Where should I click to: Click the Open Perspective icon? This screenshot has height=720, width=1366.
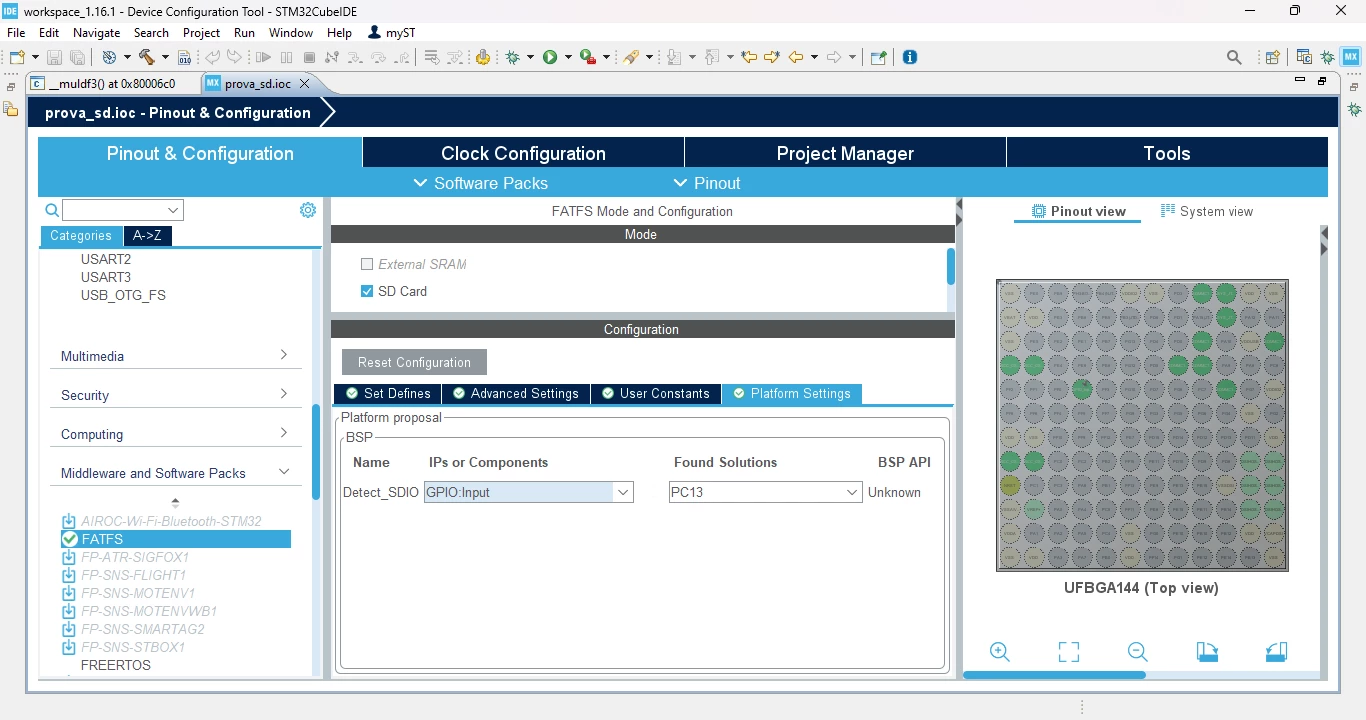click(x=1273, y=57)
